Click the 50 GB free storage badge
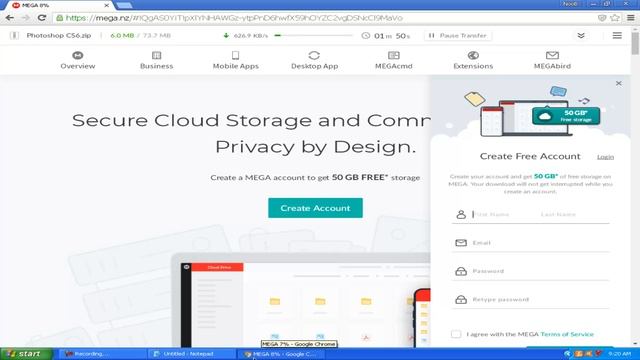Screen dimensions: 640x360 [x=566, y=116]
